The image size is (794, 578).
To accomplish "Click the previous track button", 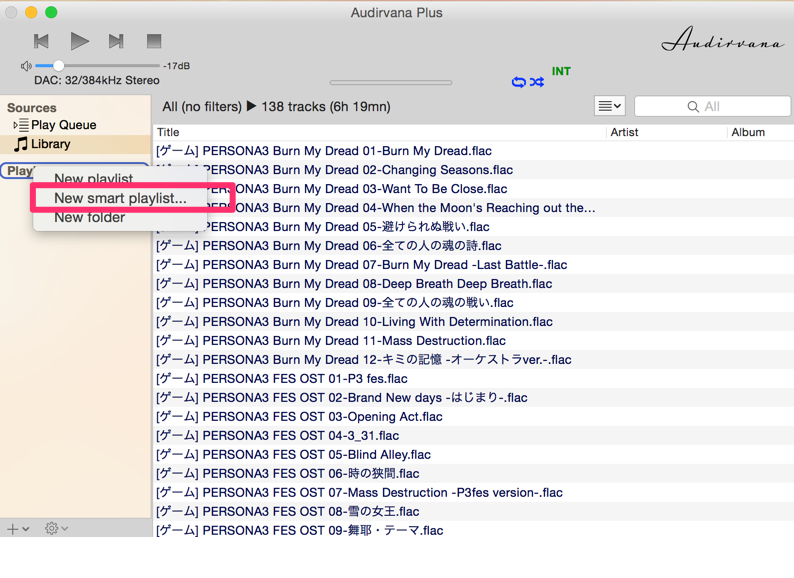I will tap(41, 41).
